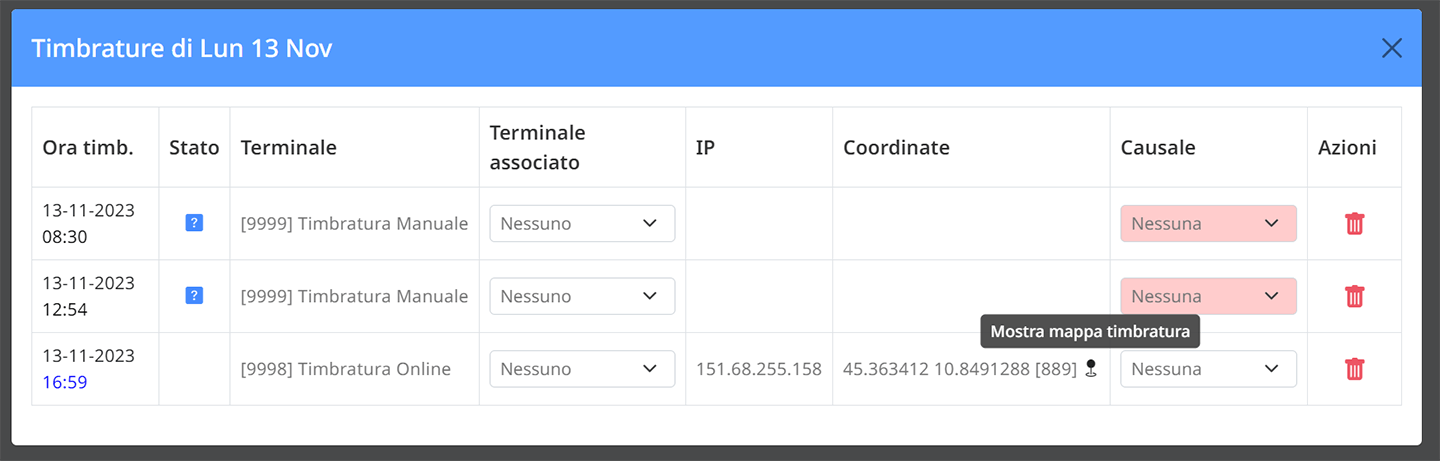Open Terminale associato dropdown for Timbratura Online row
1440x461 pixels.
coord(582,369)
